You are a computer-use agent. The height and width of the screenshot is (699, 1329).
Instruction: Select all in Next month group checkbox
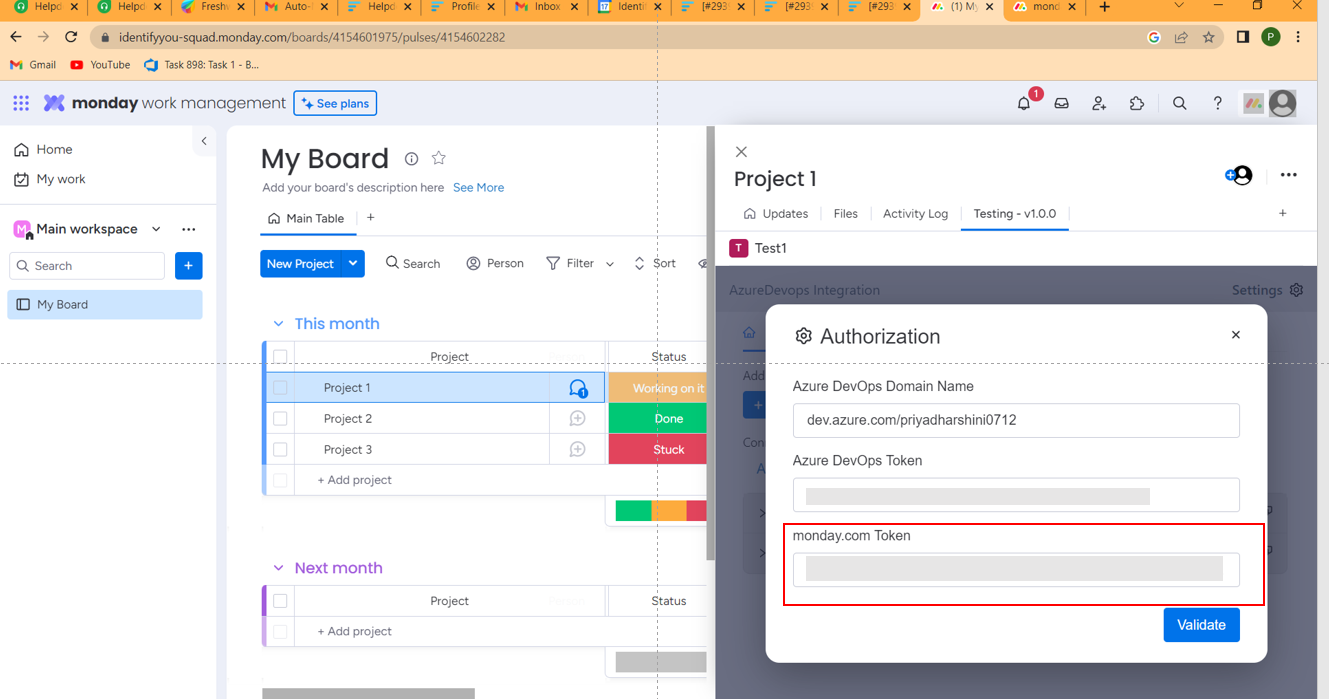[280, 601]
